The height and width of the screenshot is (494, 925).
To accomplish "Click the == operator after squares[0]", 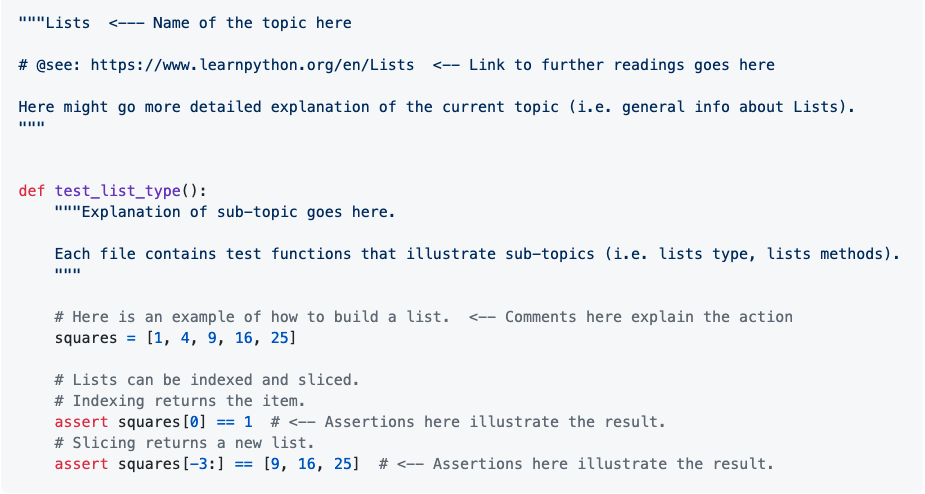I will (225, 422).
